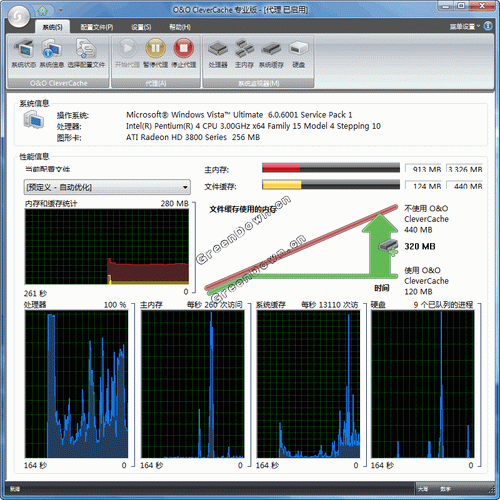Click the Intel Pentium 4 processor text
The height and width of the screenshot is (500, 500).
click(x=253, y=126)
